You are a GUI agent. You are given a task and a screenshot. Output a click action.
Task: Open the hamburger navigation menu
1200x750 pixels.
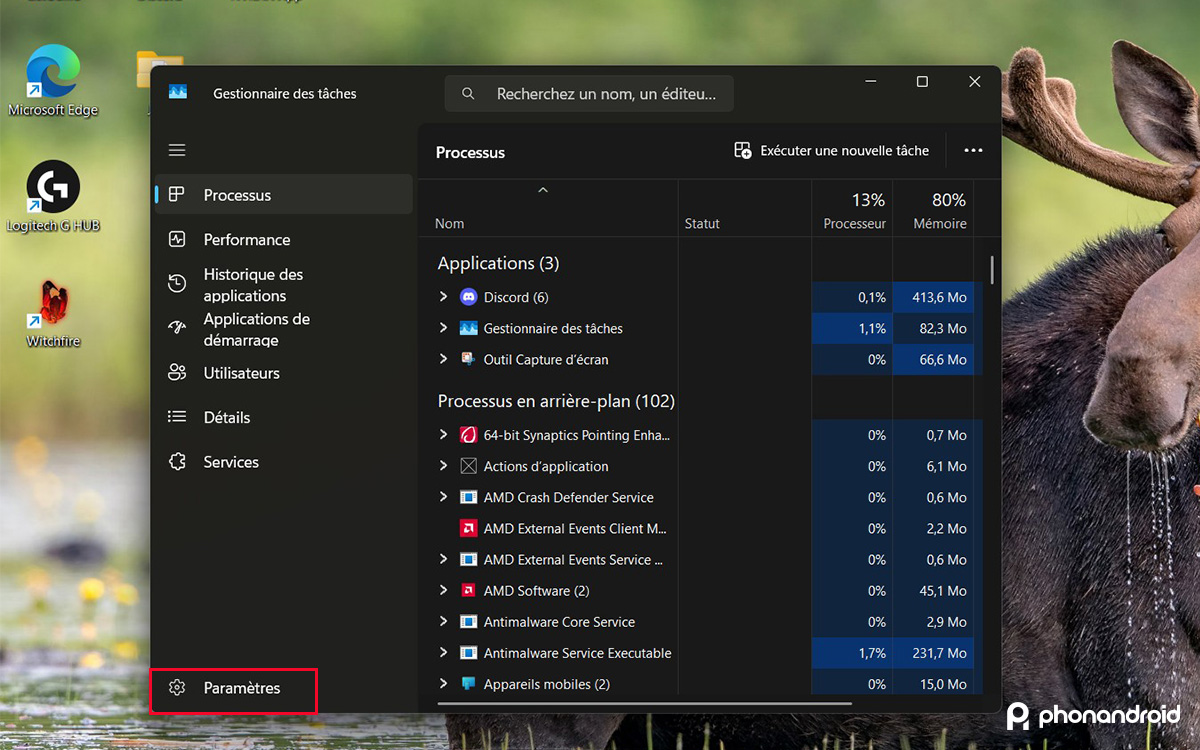click(x=177, y=150)
